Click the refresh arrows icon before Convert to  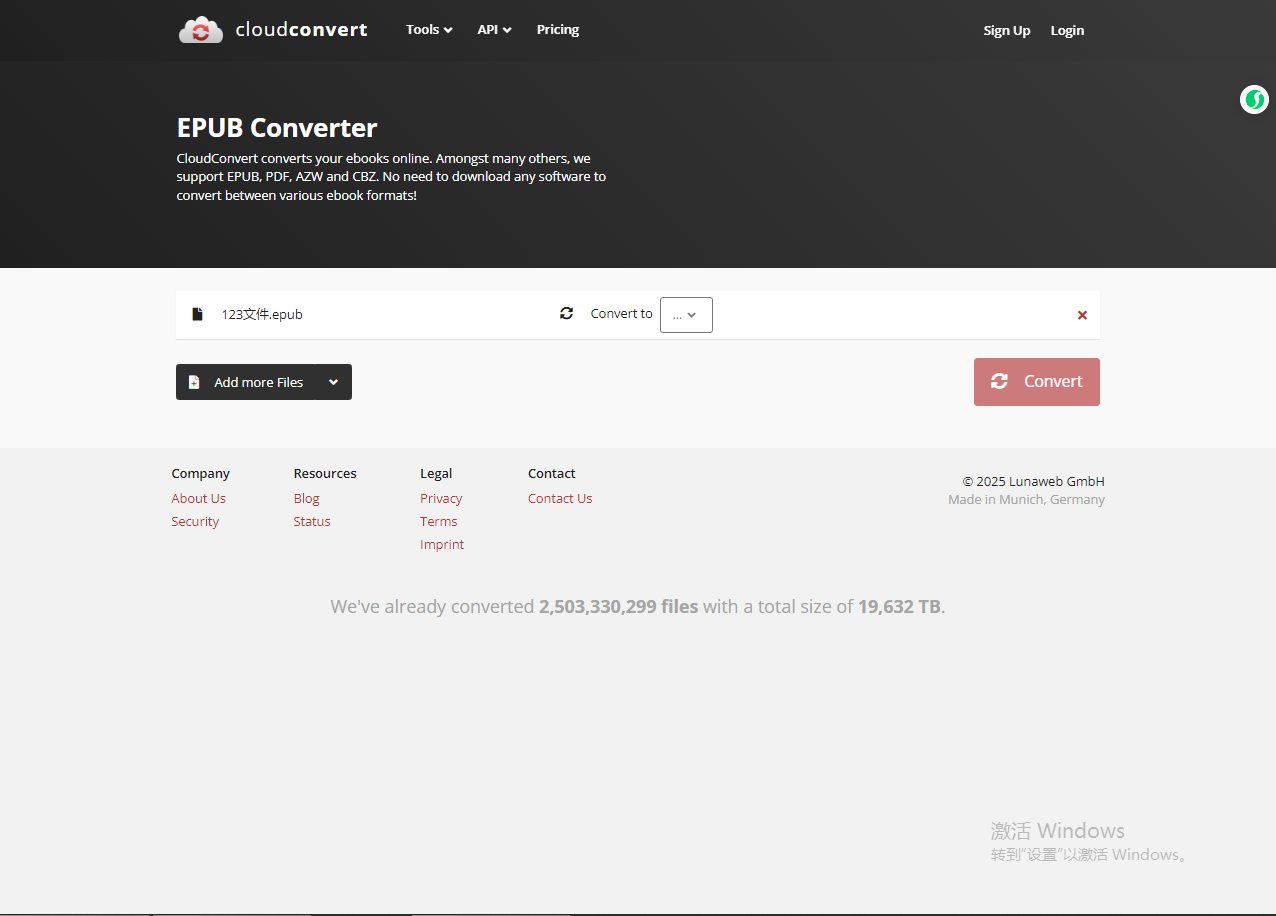tap(566, 313)
